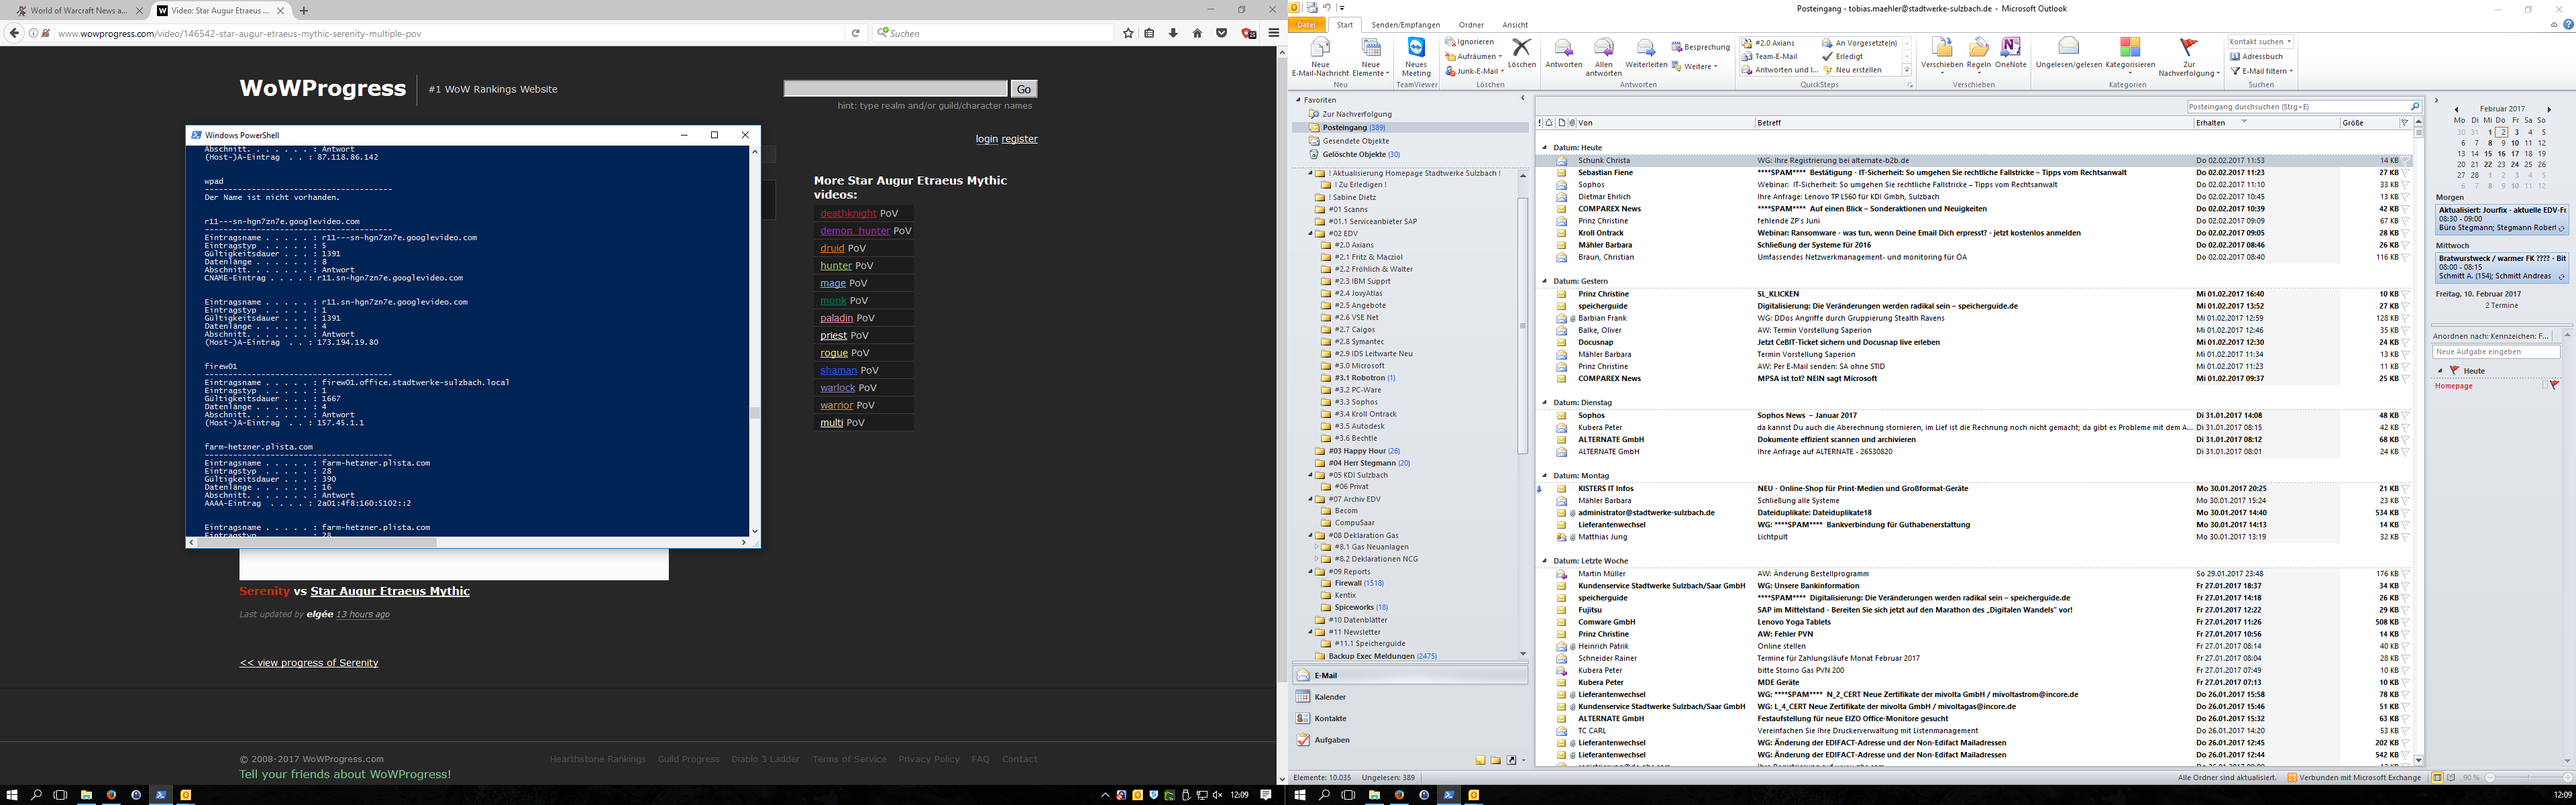
Task: Open the Datei tab in Outlook
Action: pyautogui.click(x=1307, y=25)
